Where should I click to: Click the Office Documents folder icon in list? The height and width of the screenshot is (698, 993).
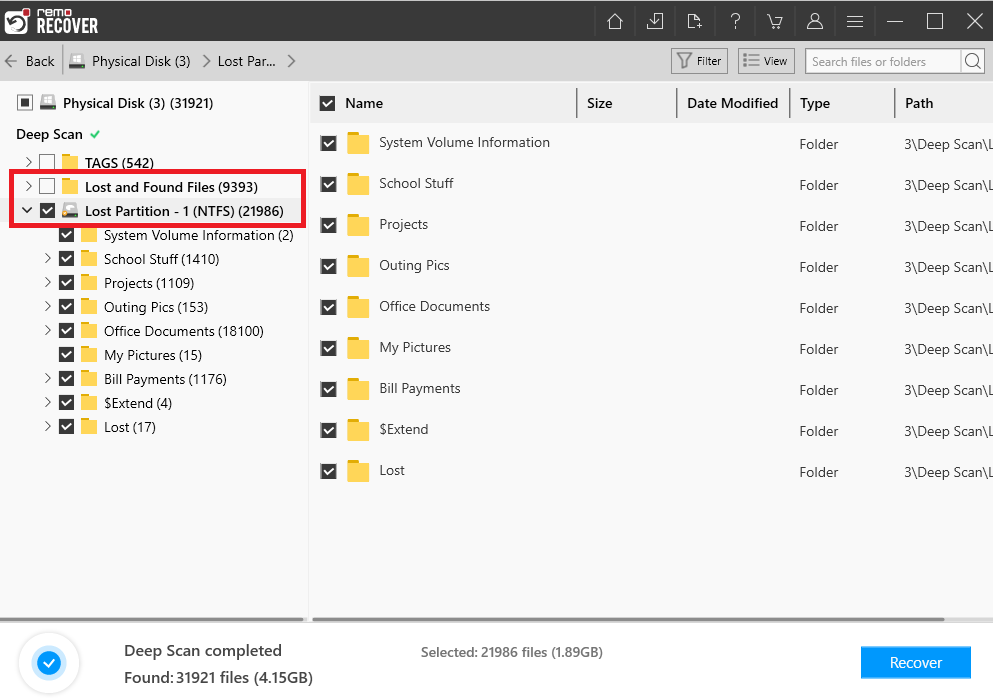pyautogui.click(x=358, y=307)
